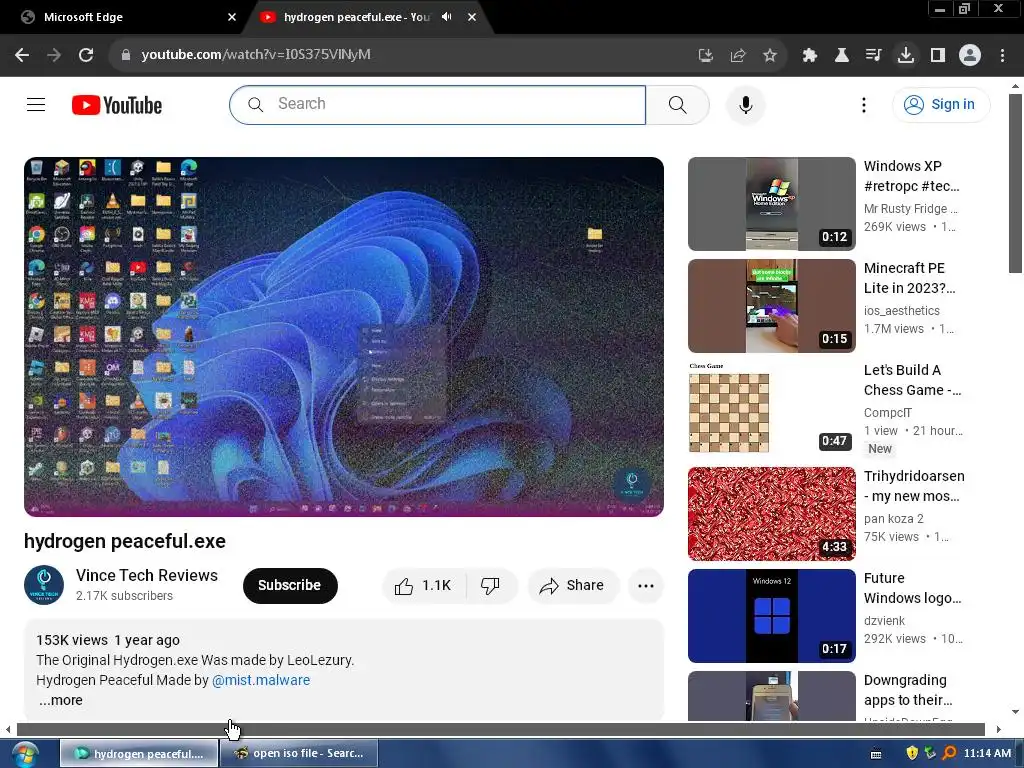
Task: Toggle the side panel icon
Action: pos(938,55)
